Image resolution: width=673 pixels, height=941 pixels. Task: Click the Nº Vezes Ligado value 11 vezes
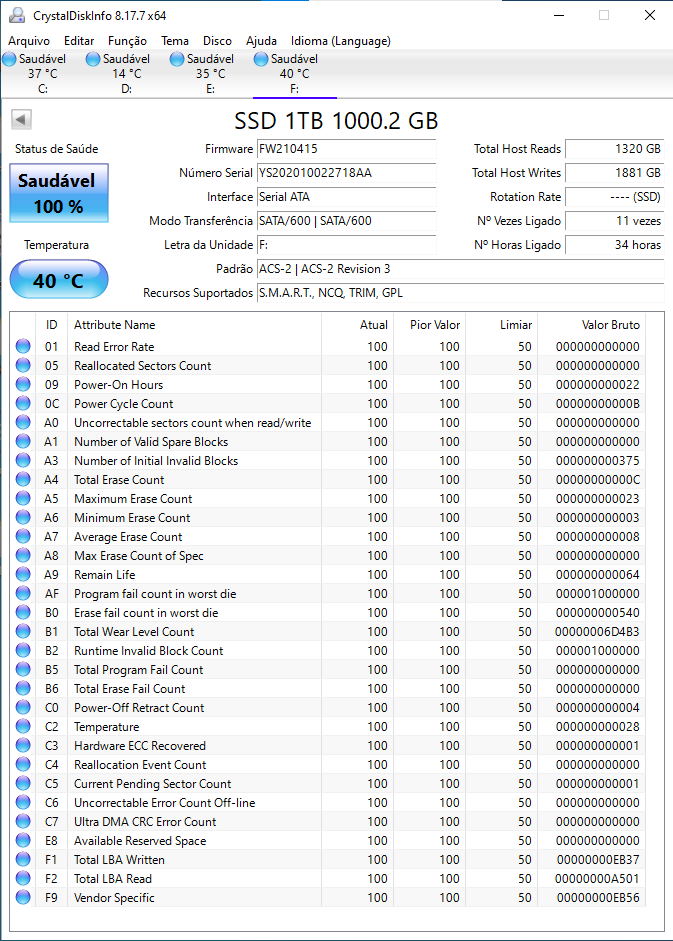(615, 221)
